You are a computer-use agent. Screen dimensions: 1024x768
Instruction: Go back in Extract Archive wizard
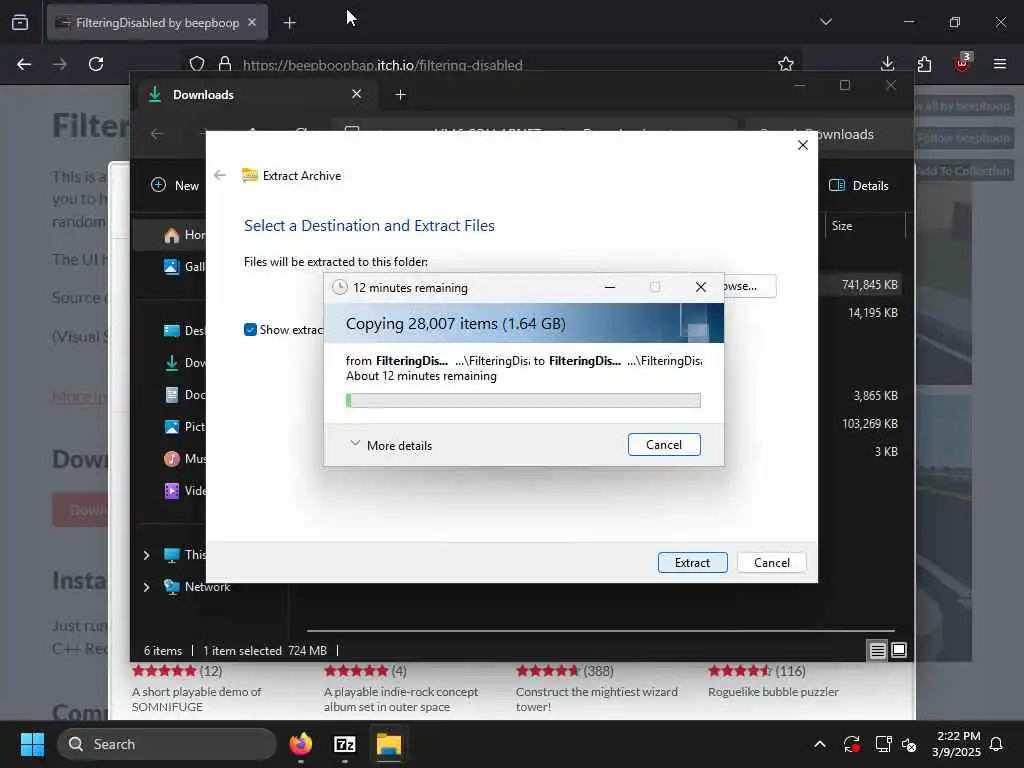[x=220, y=175]
